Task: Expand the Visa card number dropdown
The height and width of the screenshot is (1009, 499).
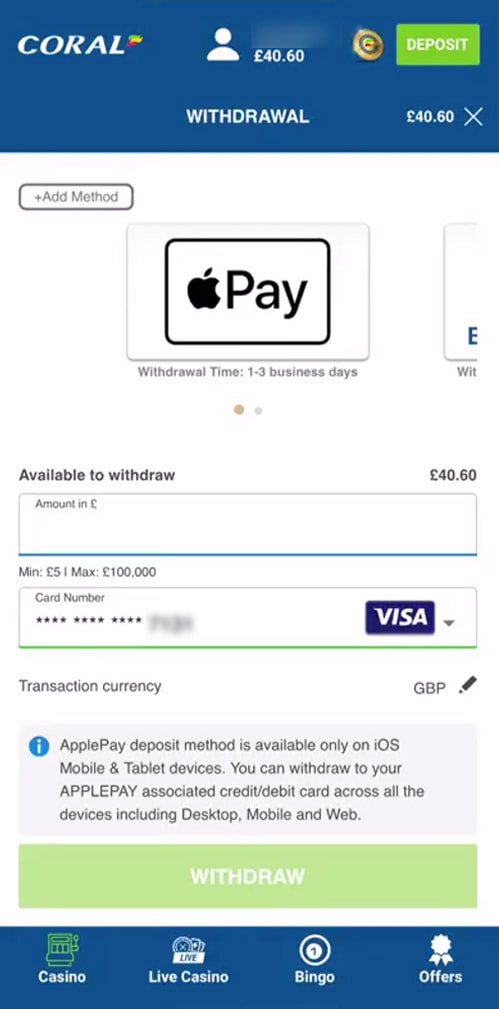Action: coord(449,623)
